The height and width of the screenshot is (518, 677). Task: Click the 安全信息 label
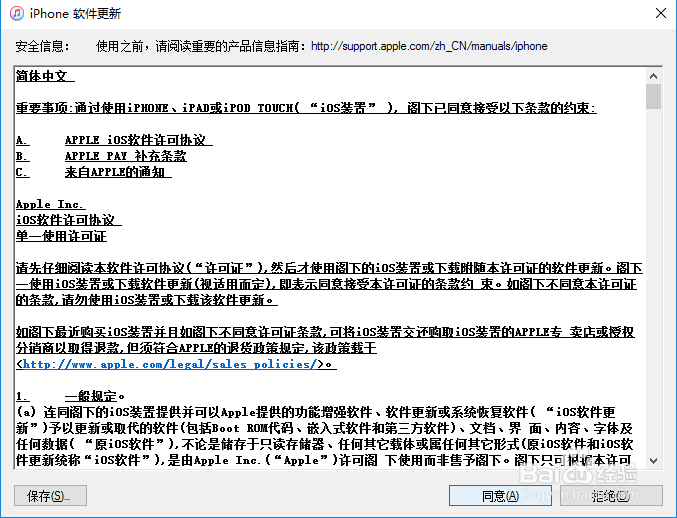(42, 46)
